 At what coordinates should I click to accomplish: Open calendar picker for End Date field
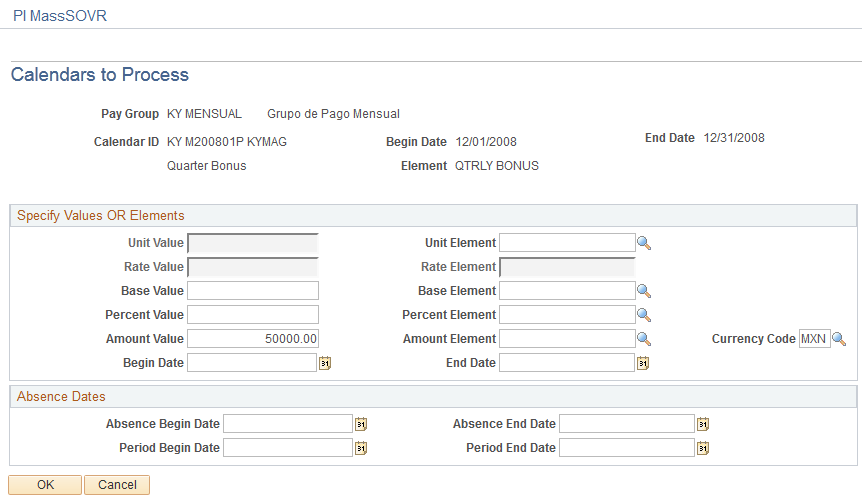643,363
